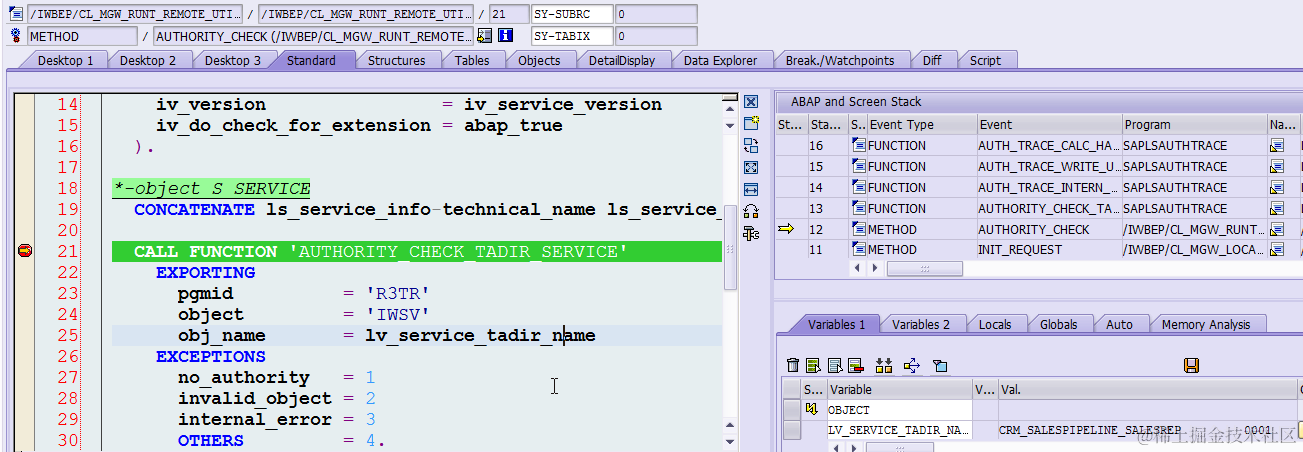Click the program icon at top-left header
The width and height of the screenshot is (1303, 452).
pos(16,14)
